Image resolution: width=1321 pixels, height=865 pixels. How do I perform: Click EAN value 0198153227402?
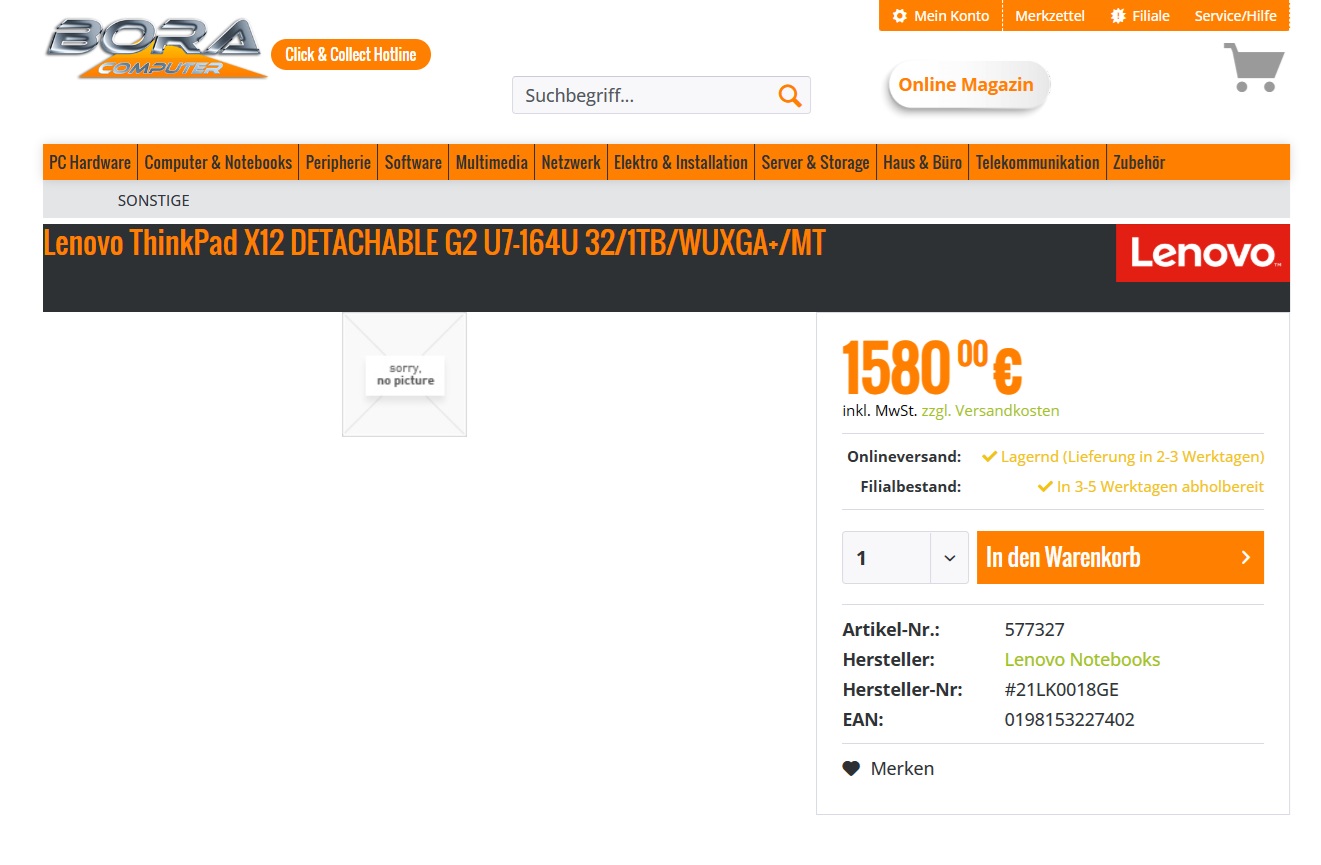pos(1069,720)
